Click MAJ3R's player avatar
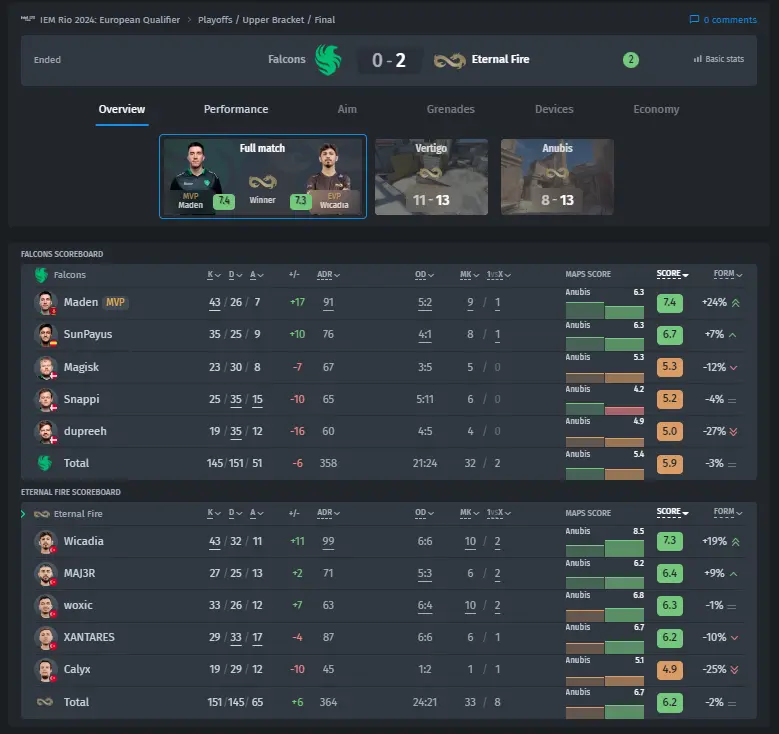This screenshot has height=734, width=779. point(46,574)
